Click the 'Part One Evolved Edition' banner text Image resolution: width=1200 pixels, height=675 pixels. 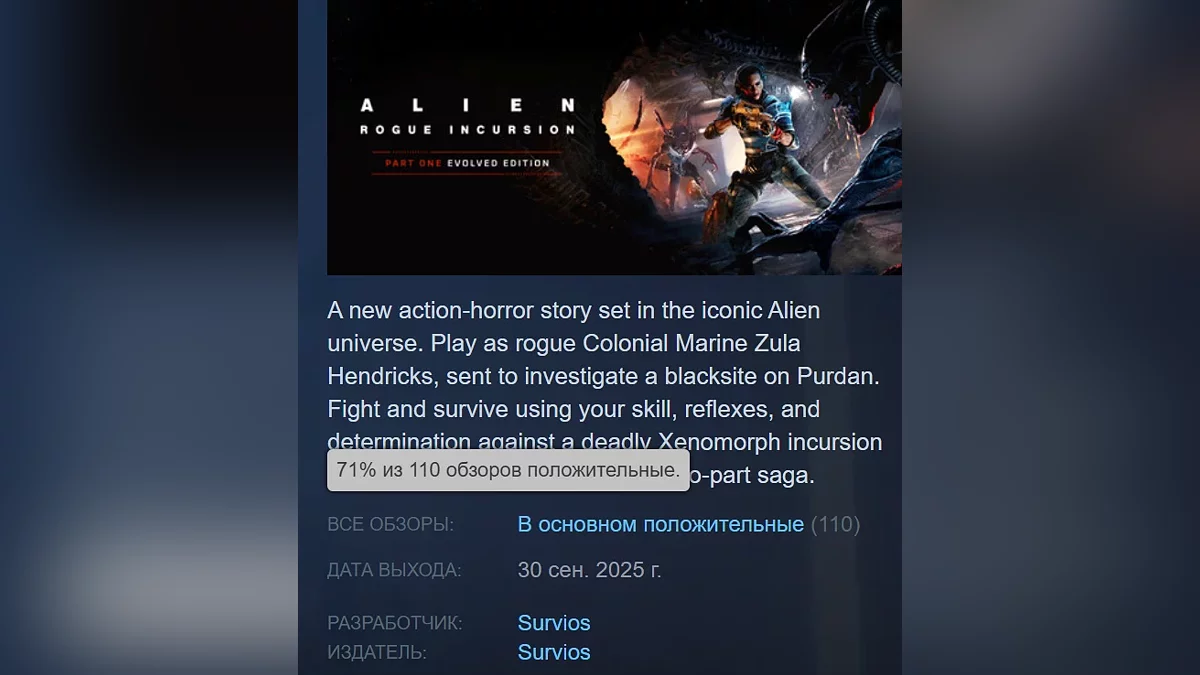click(x=467, y=163)
